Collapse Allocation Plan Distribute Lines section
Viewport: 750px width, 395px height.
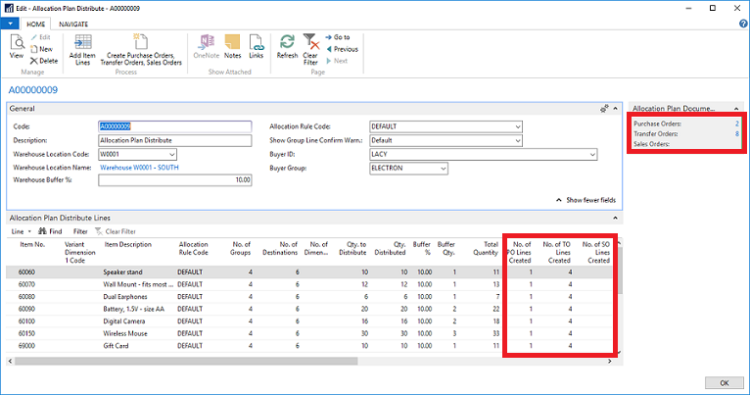616,218
